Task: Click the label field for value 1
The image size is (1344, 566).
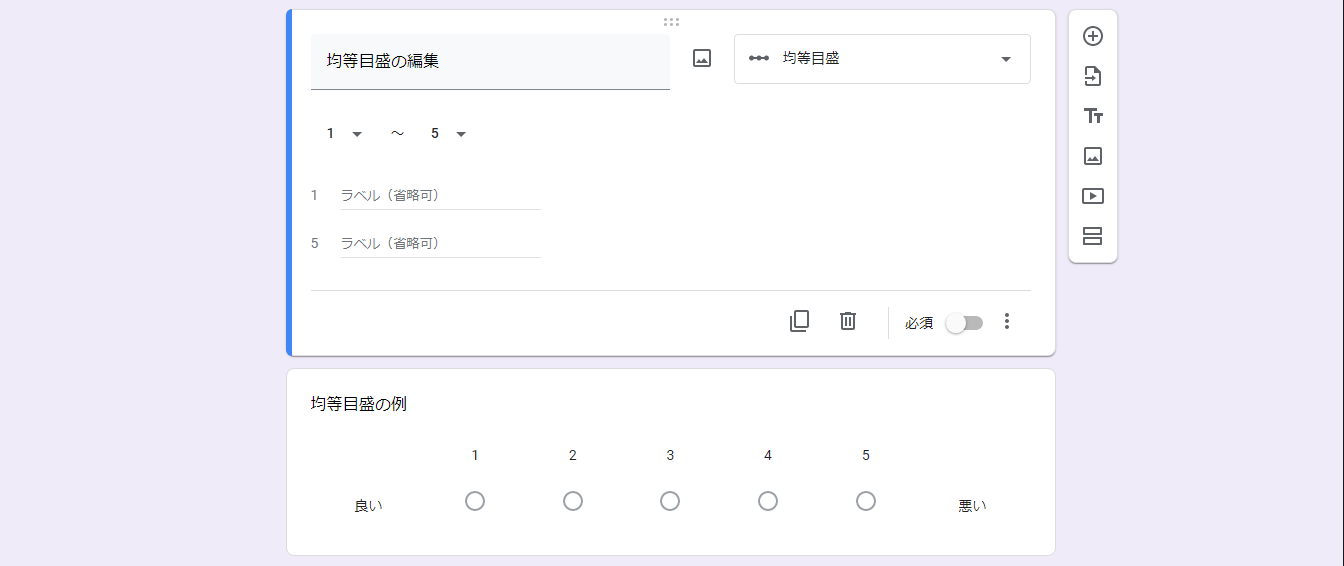Action: click(440, 196)
